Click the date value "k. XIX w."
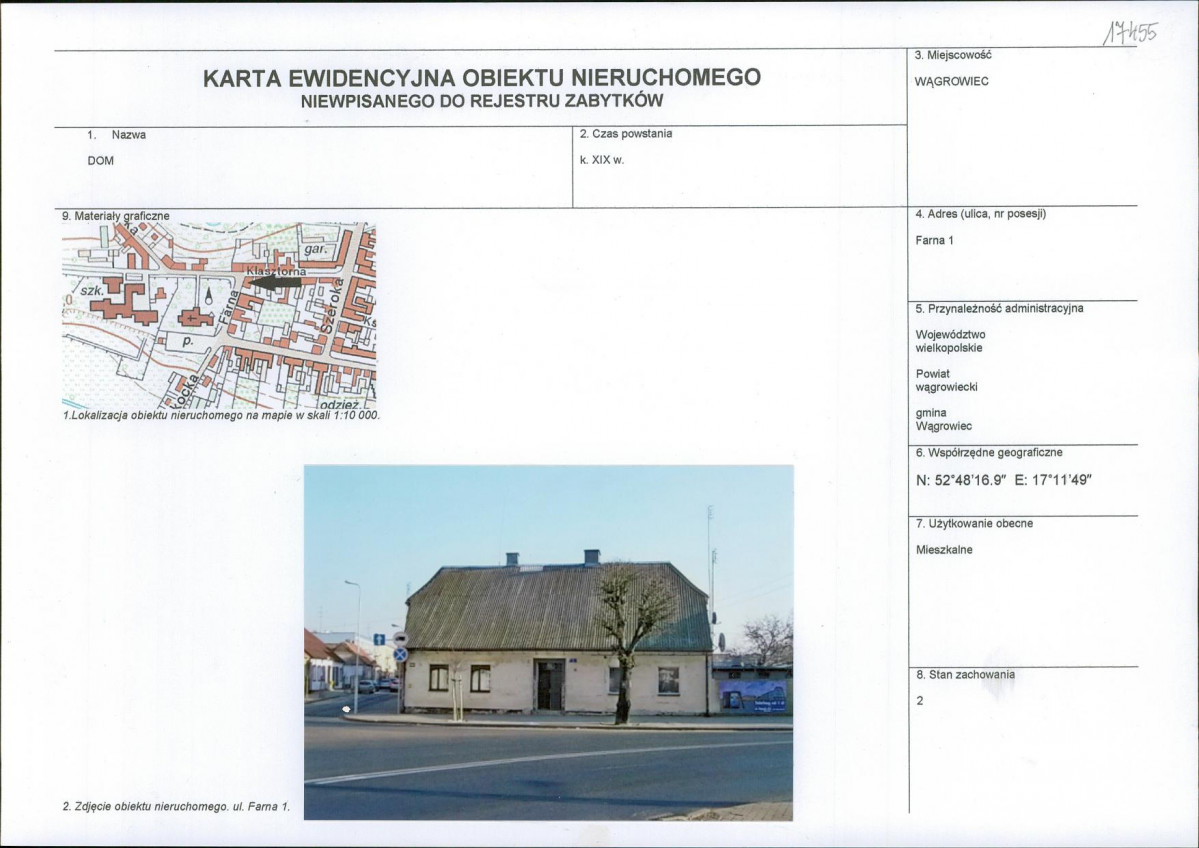 (602, 161)
